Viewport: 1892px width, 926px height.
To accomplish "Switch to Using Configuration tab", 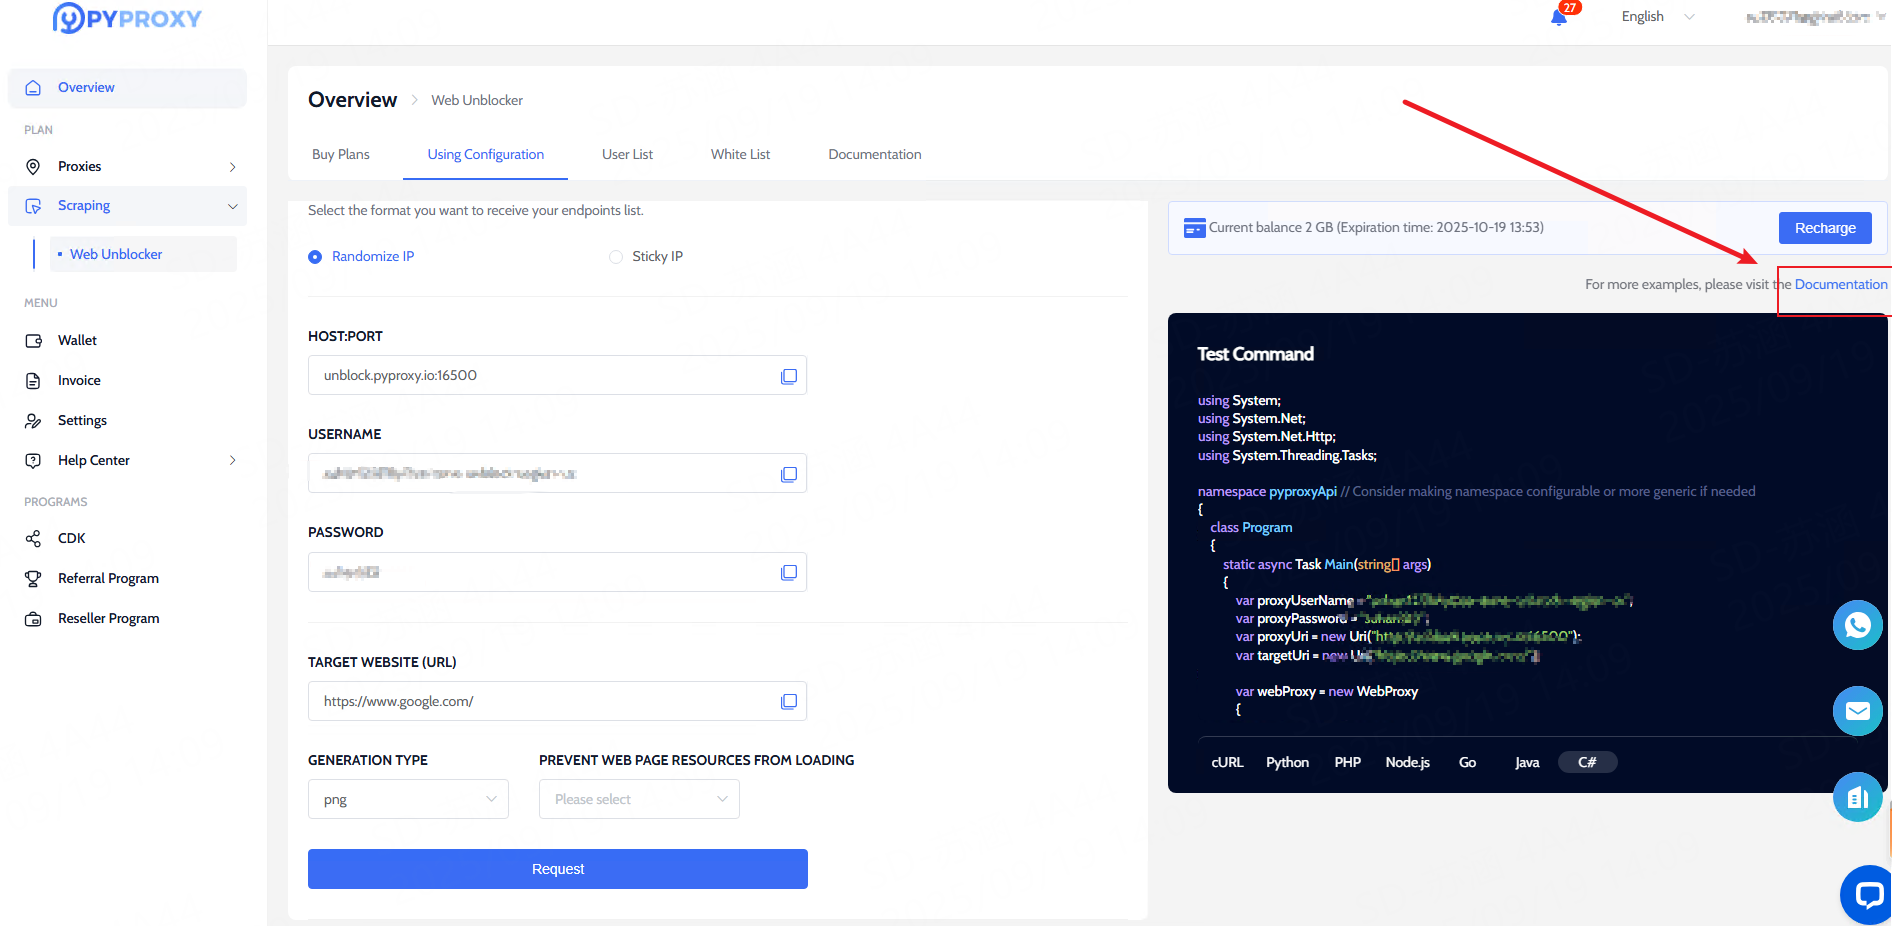I will pos(486,155).
